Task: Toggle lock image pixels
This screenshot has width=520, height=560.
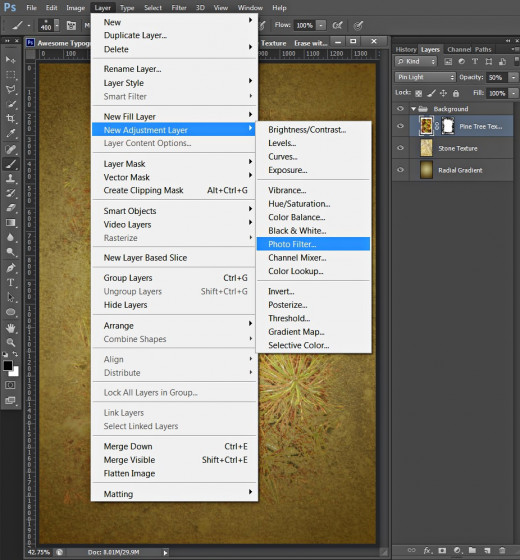Action: click(431, 94)
